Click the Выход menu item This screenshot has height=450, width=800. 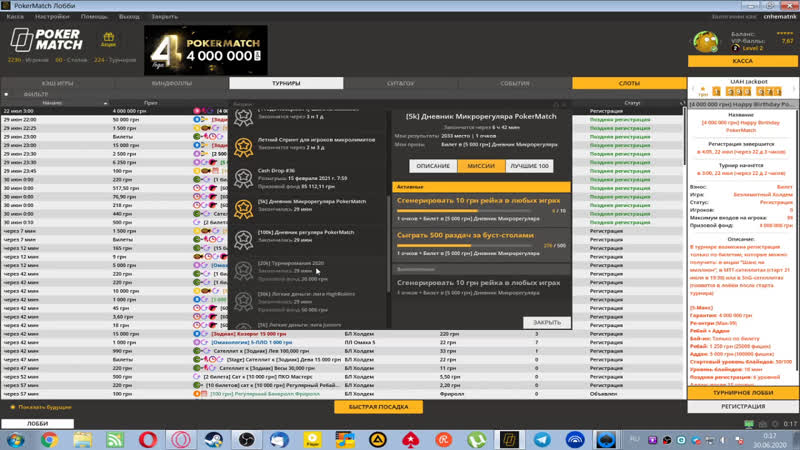pos(129,16)
